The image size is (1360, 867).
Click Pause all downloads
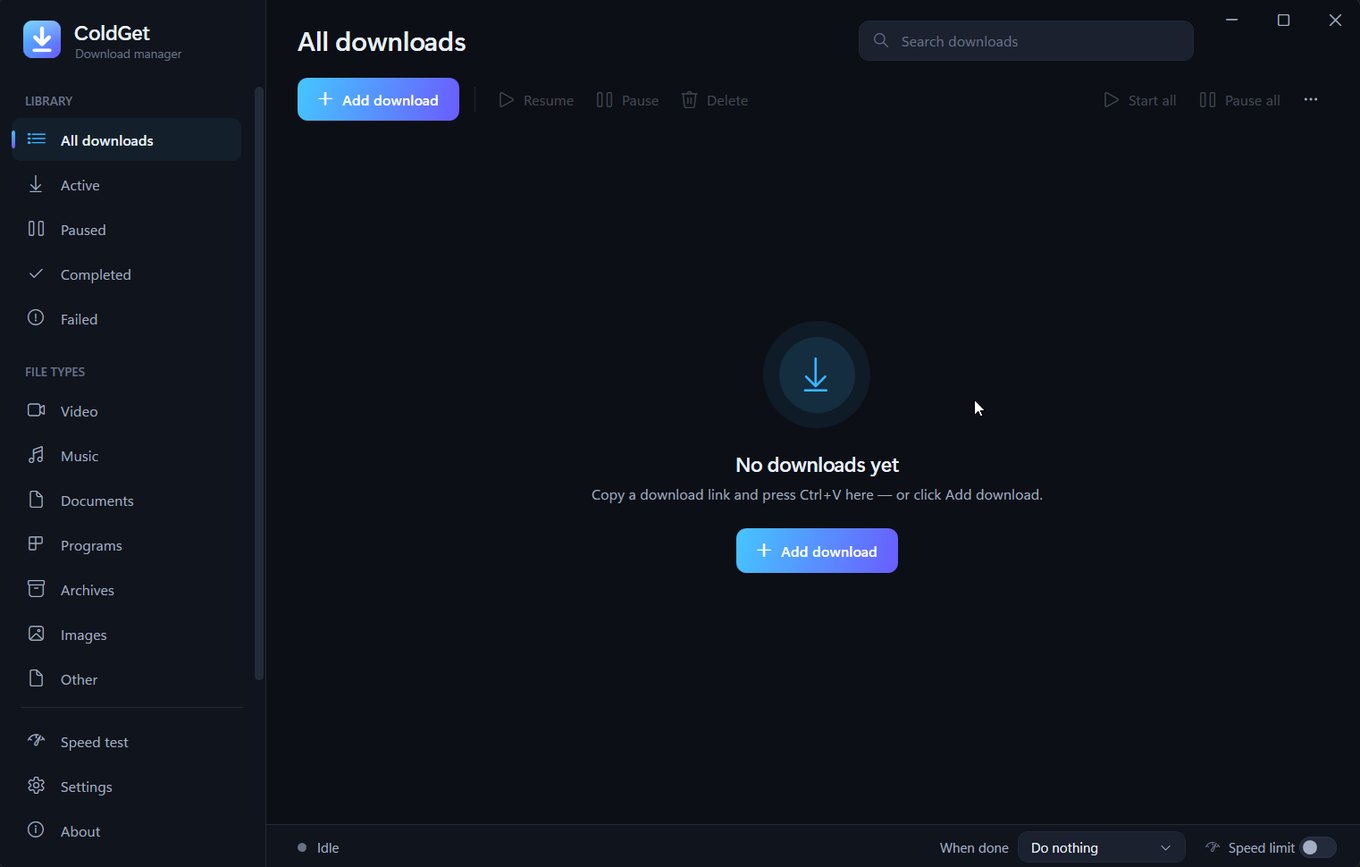pos(1239,100)
